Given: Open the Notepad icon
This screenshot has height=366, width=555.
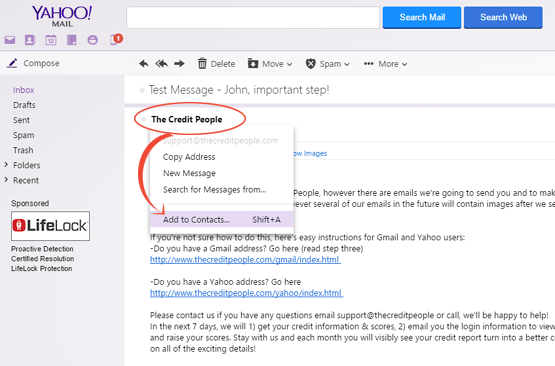Looking at the screenshot, I should (71, 40).
